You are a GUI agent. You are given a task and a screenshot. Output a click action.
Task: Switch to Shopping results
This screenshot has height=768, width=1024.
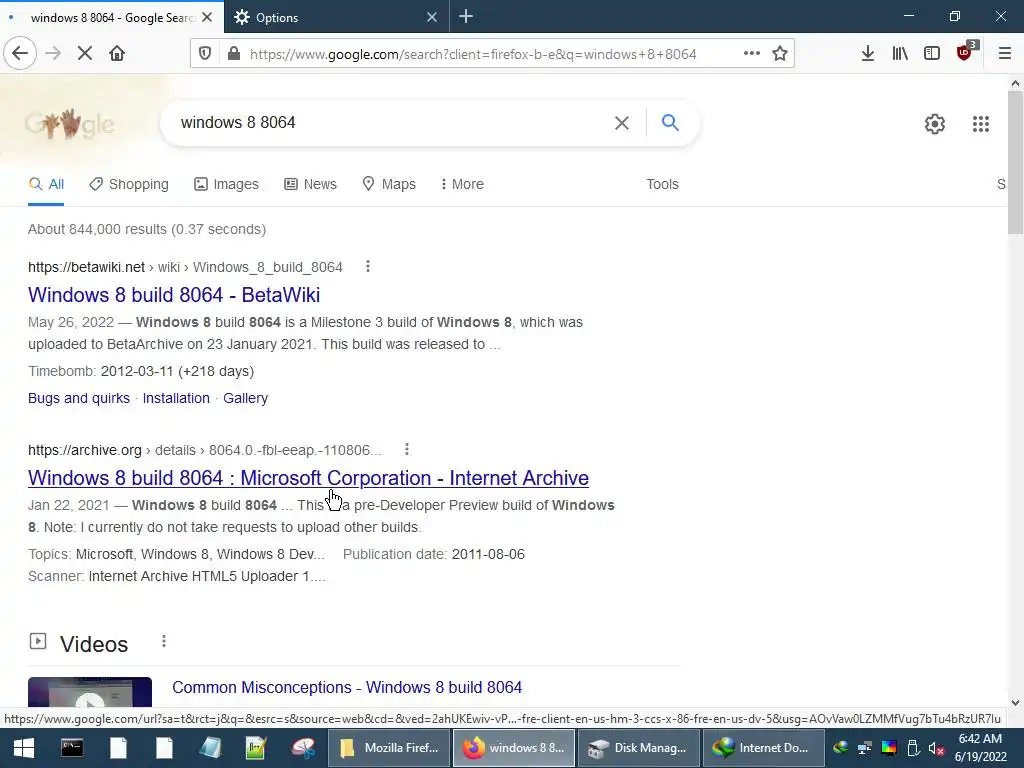(x=129, y=184)
